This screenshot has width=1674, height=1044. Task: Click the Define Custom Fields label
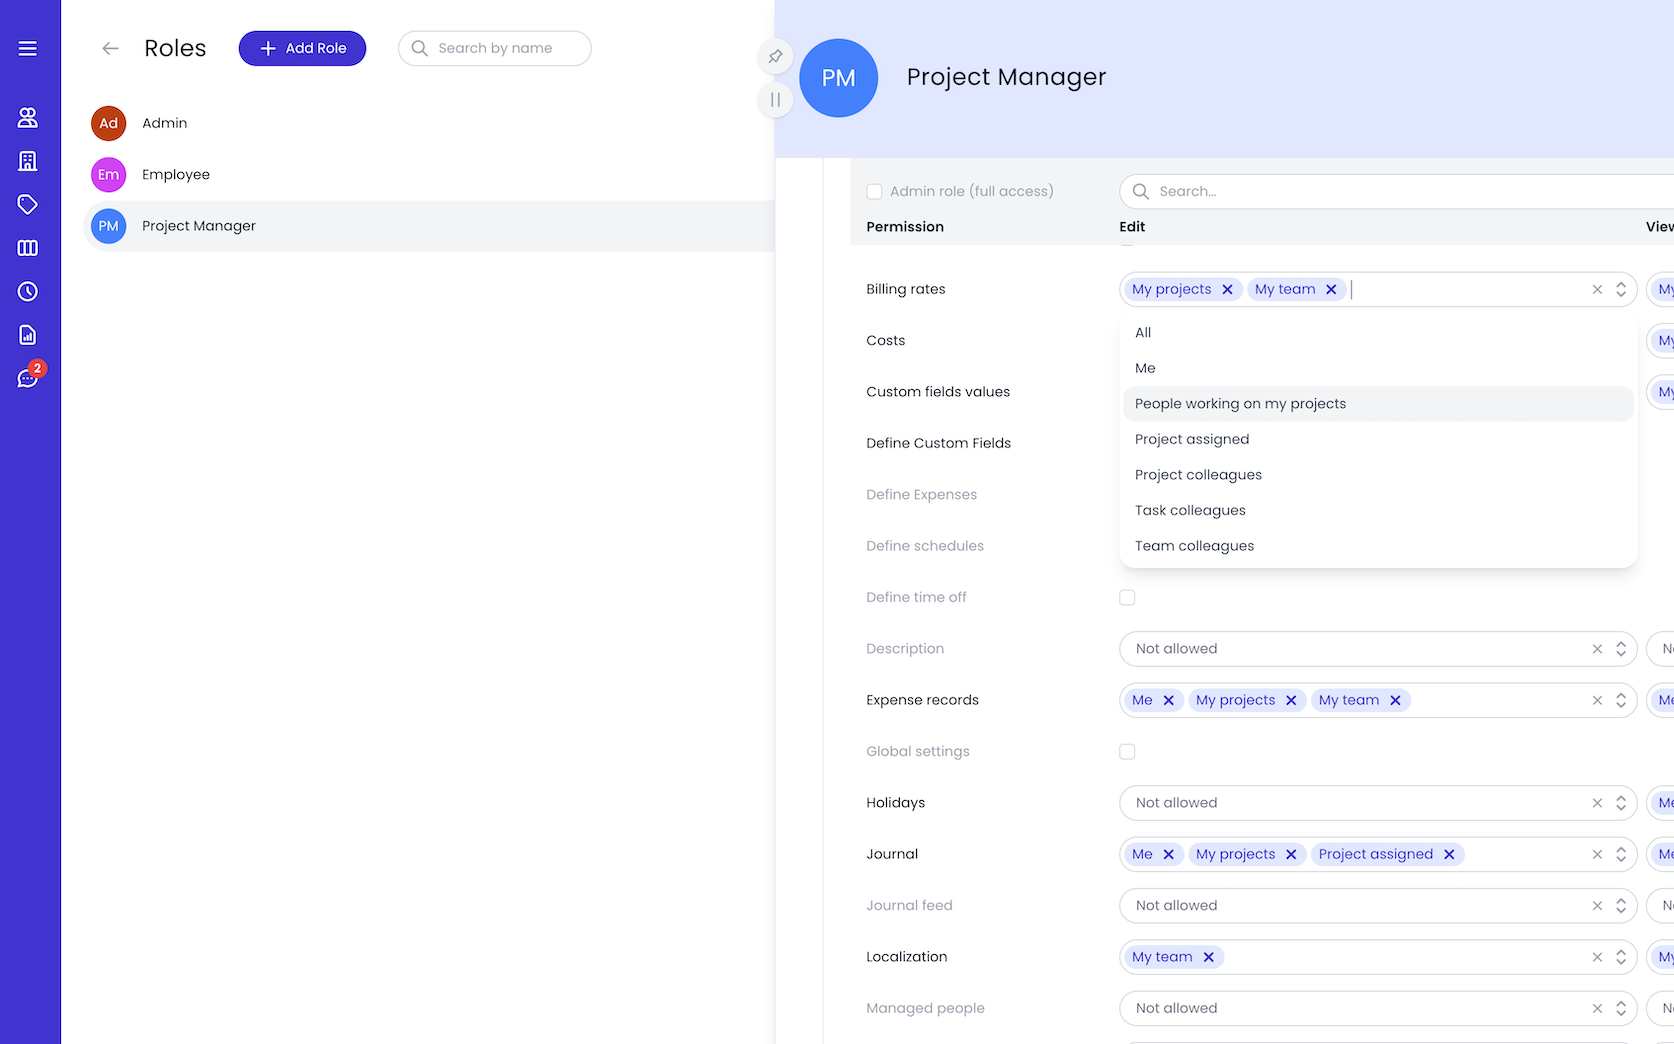point(939,443)
